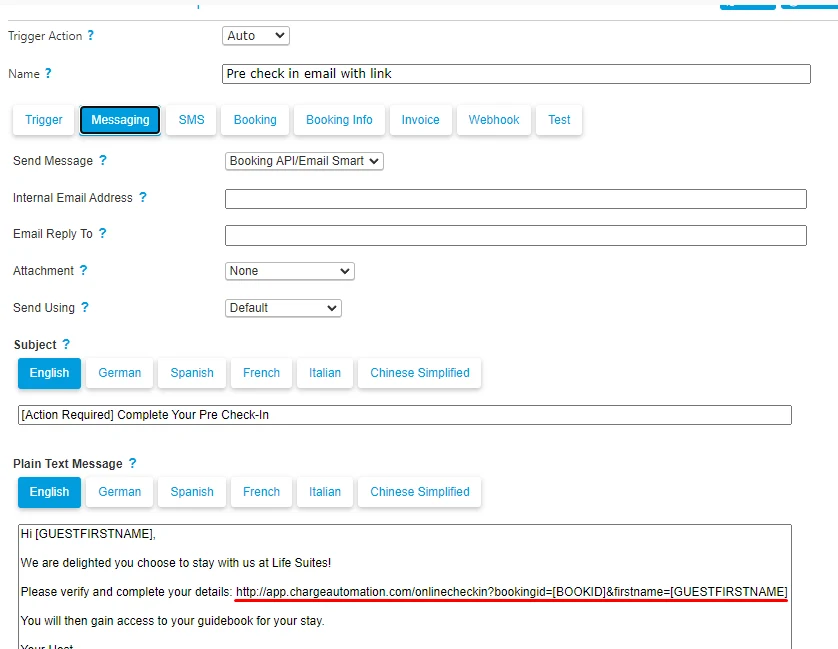Switch to the Trigger tab

(44, 120)
